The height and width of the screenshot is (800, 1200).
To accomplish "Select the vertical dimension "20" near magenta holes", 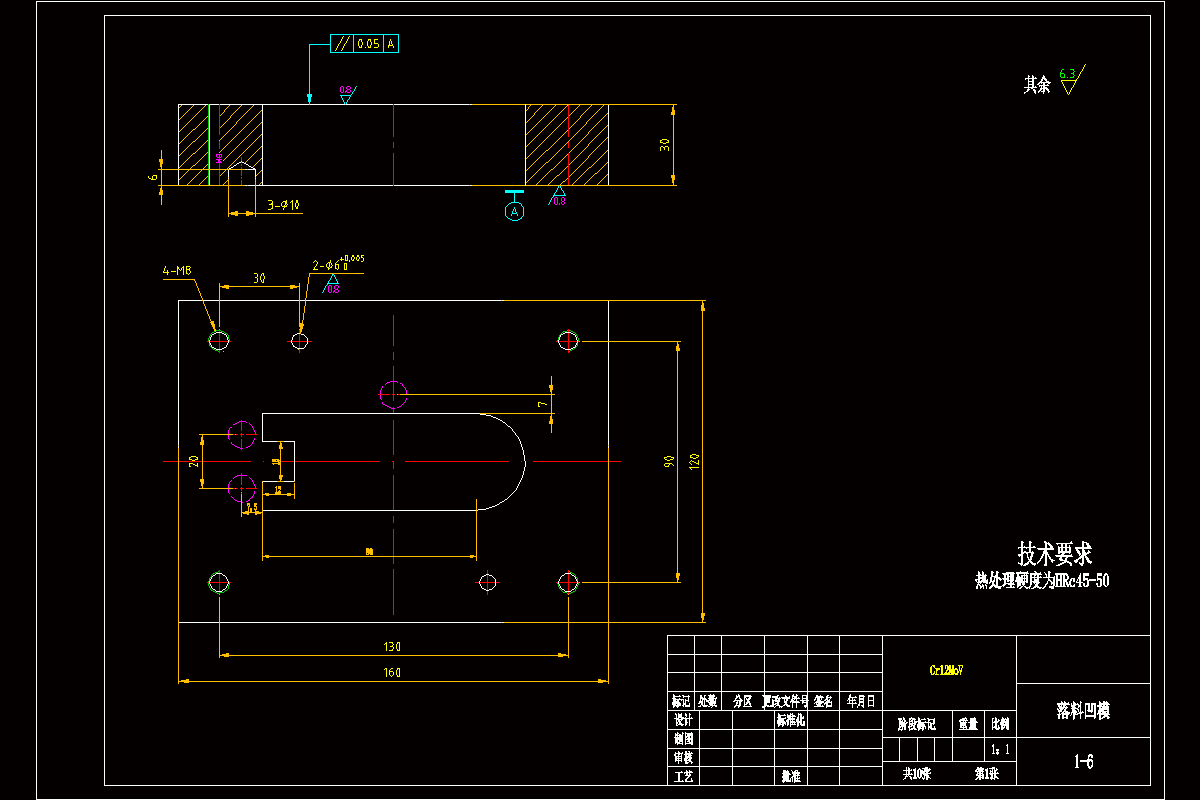I will [194, 461].
